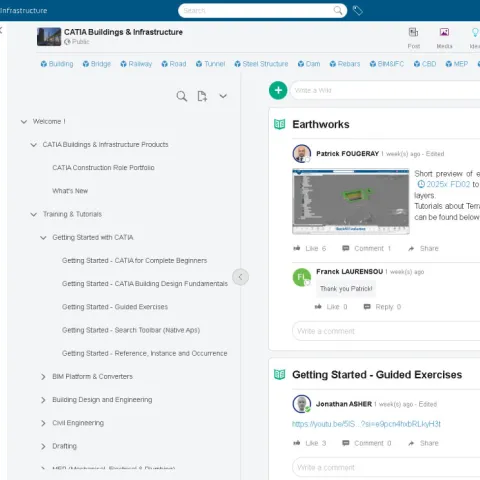Filter by the Bridge tag
Image resolution: width=480 pixels, height=480 pixels.
click(97, 64)
